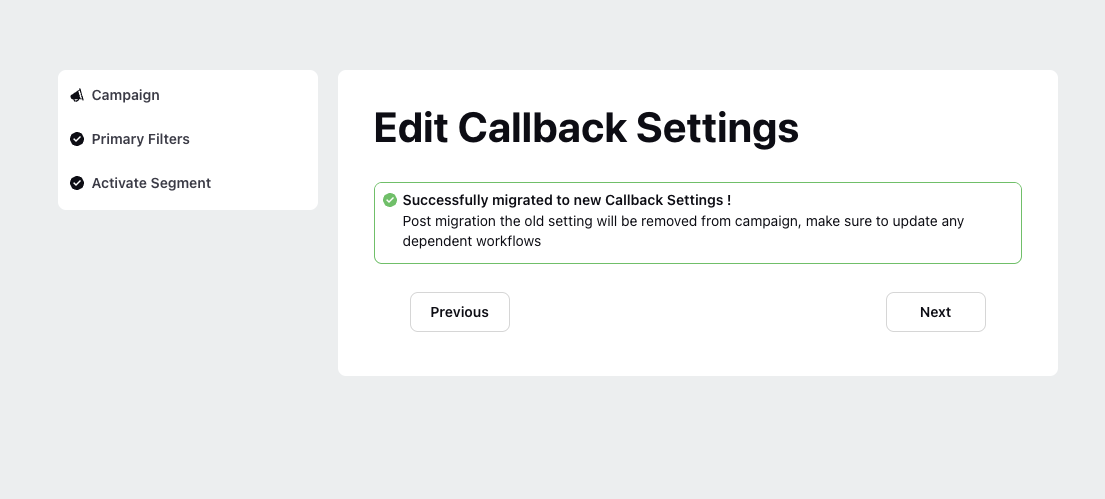Screen dimensions: 1105x499
Task: Click the Activate Segment checkmark icon
Action: click(77, 183)
